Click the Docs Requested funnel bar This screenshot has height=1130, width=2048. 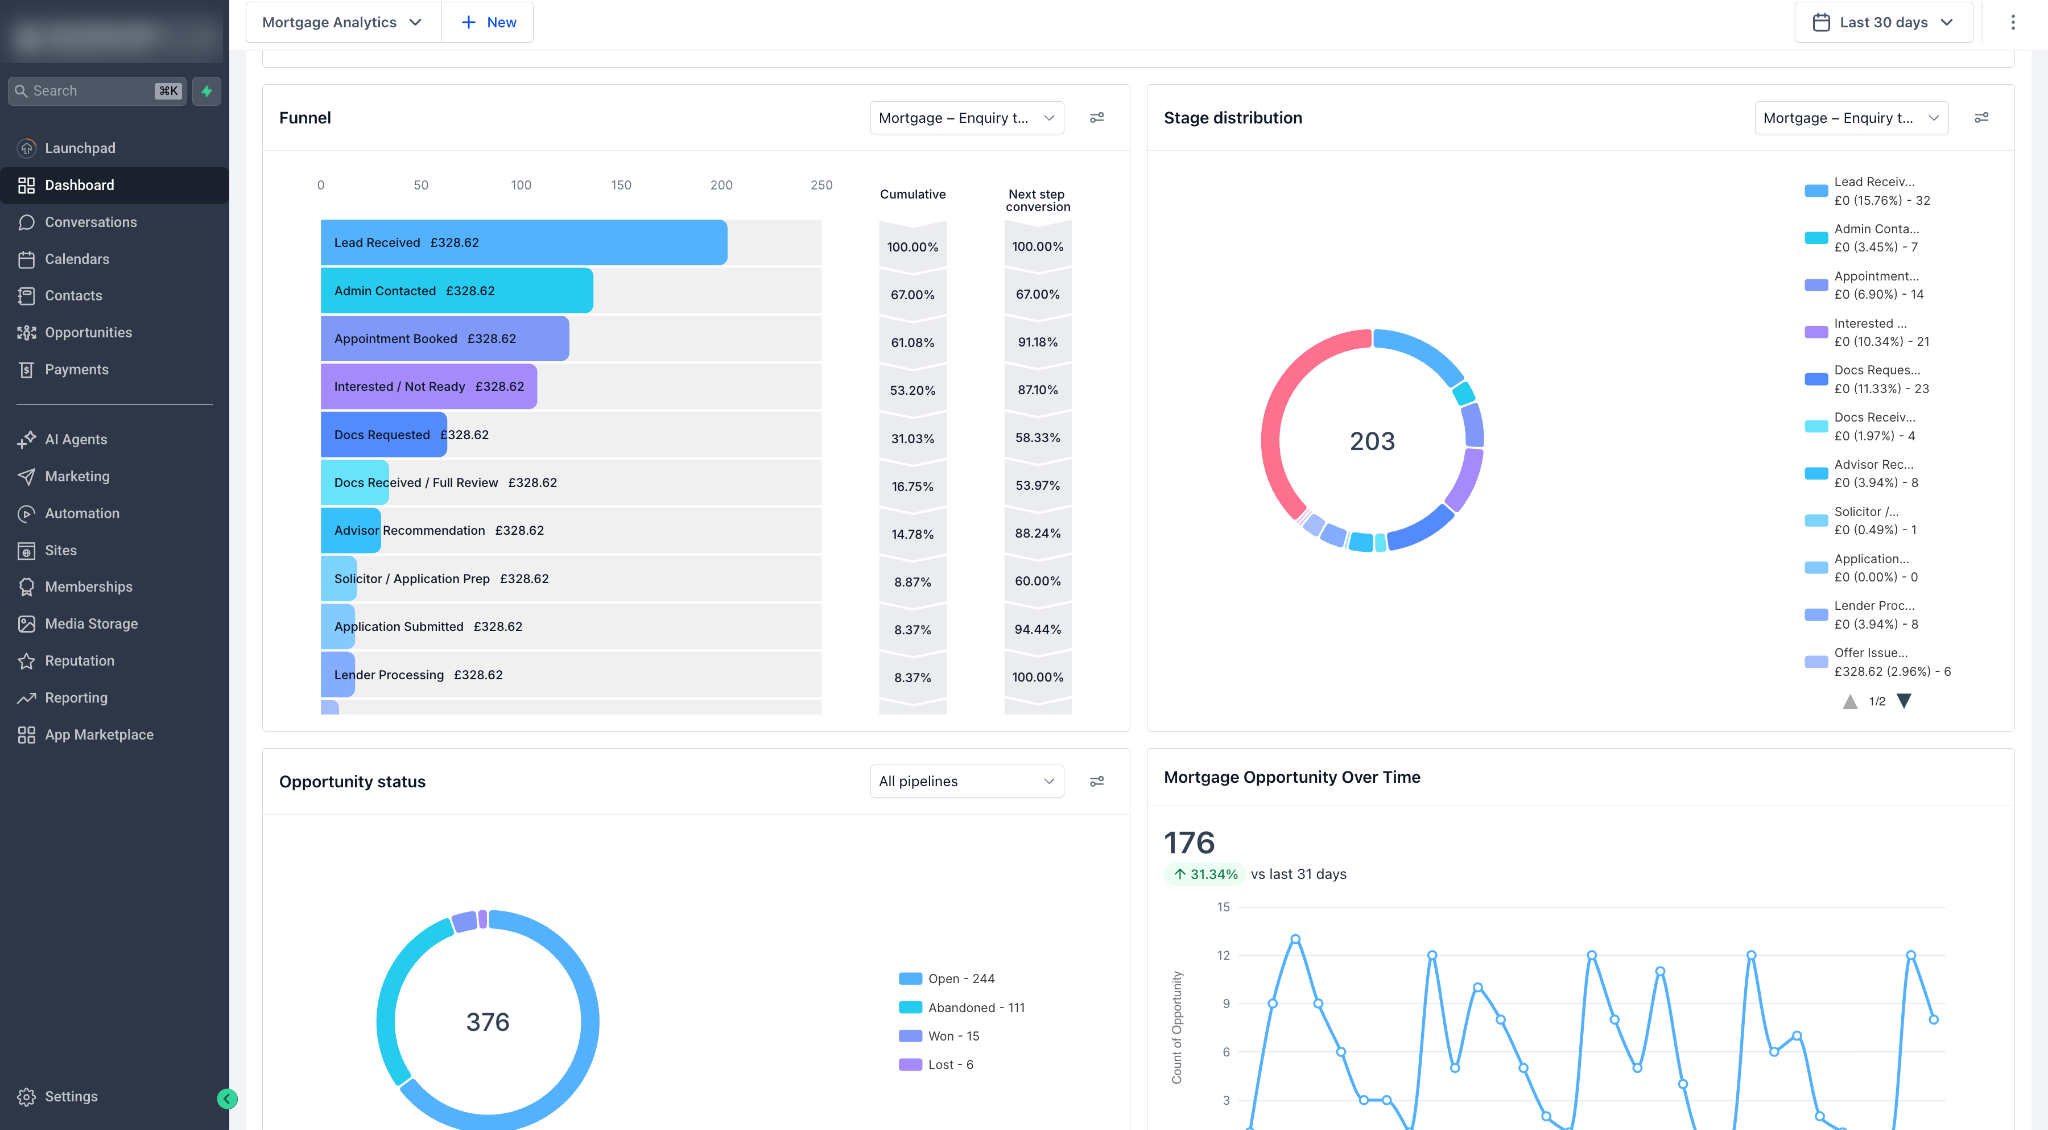point(384,435)
